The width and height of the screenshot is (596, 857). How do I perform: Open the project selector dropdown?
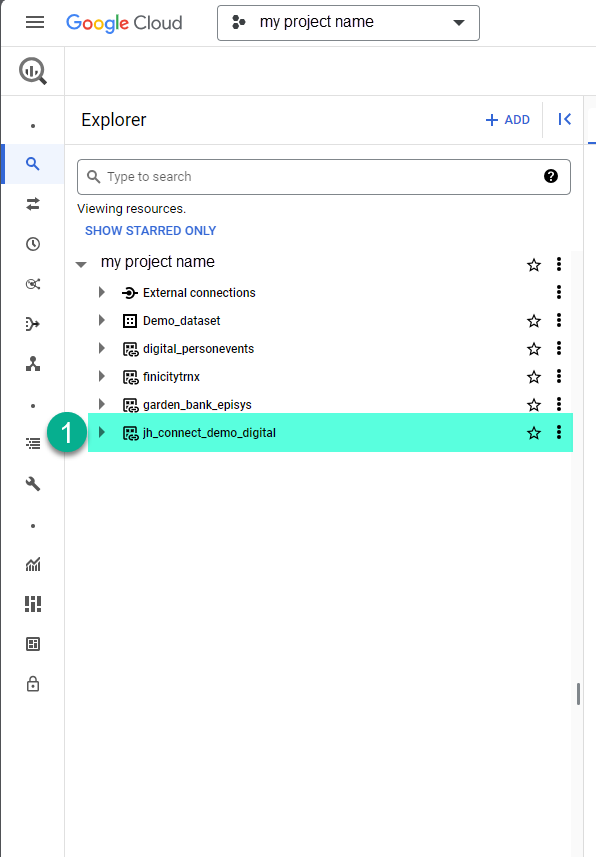point(348,22)
